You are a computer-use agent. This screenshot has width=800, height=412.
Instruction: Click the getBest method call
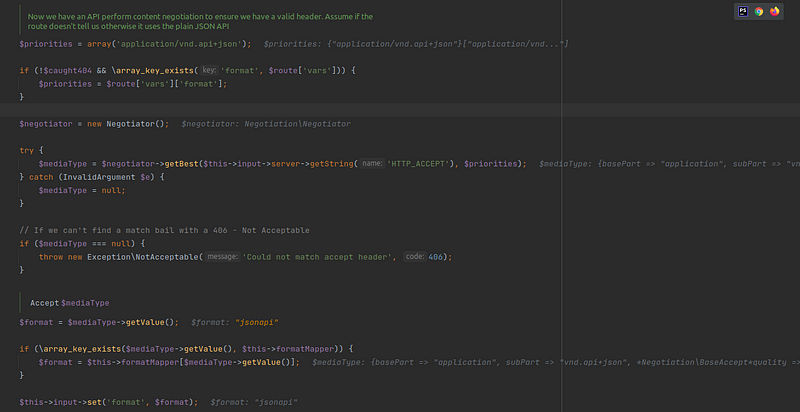182,164
